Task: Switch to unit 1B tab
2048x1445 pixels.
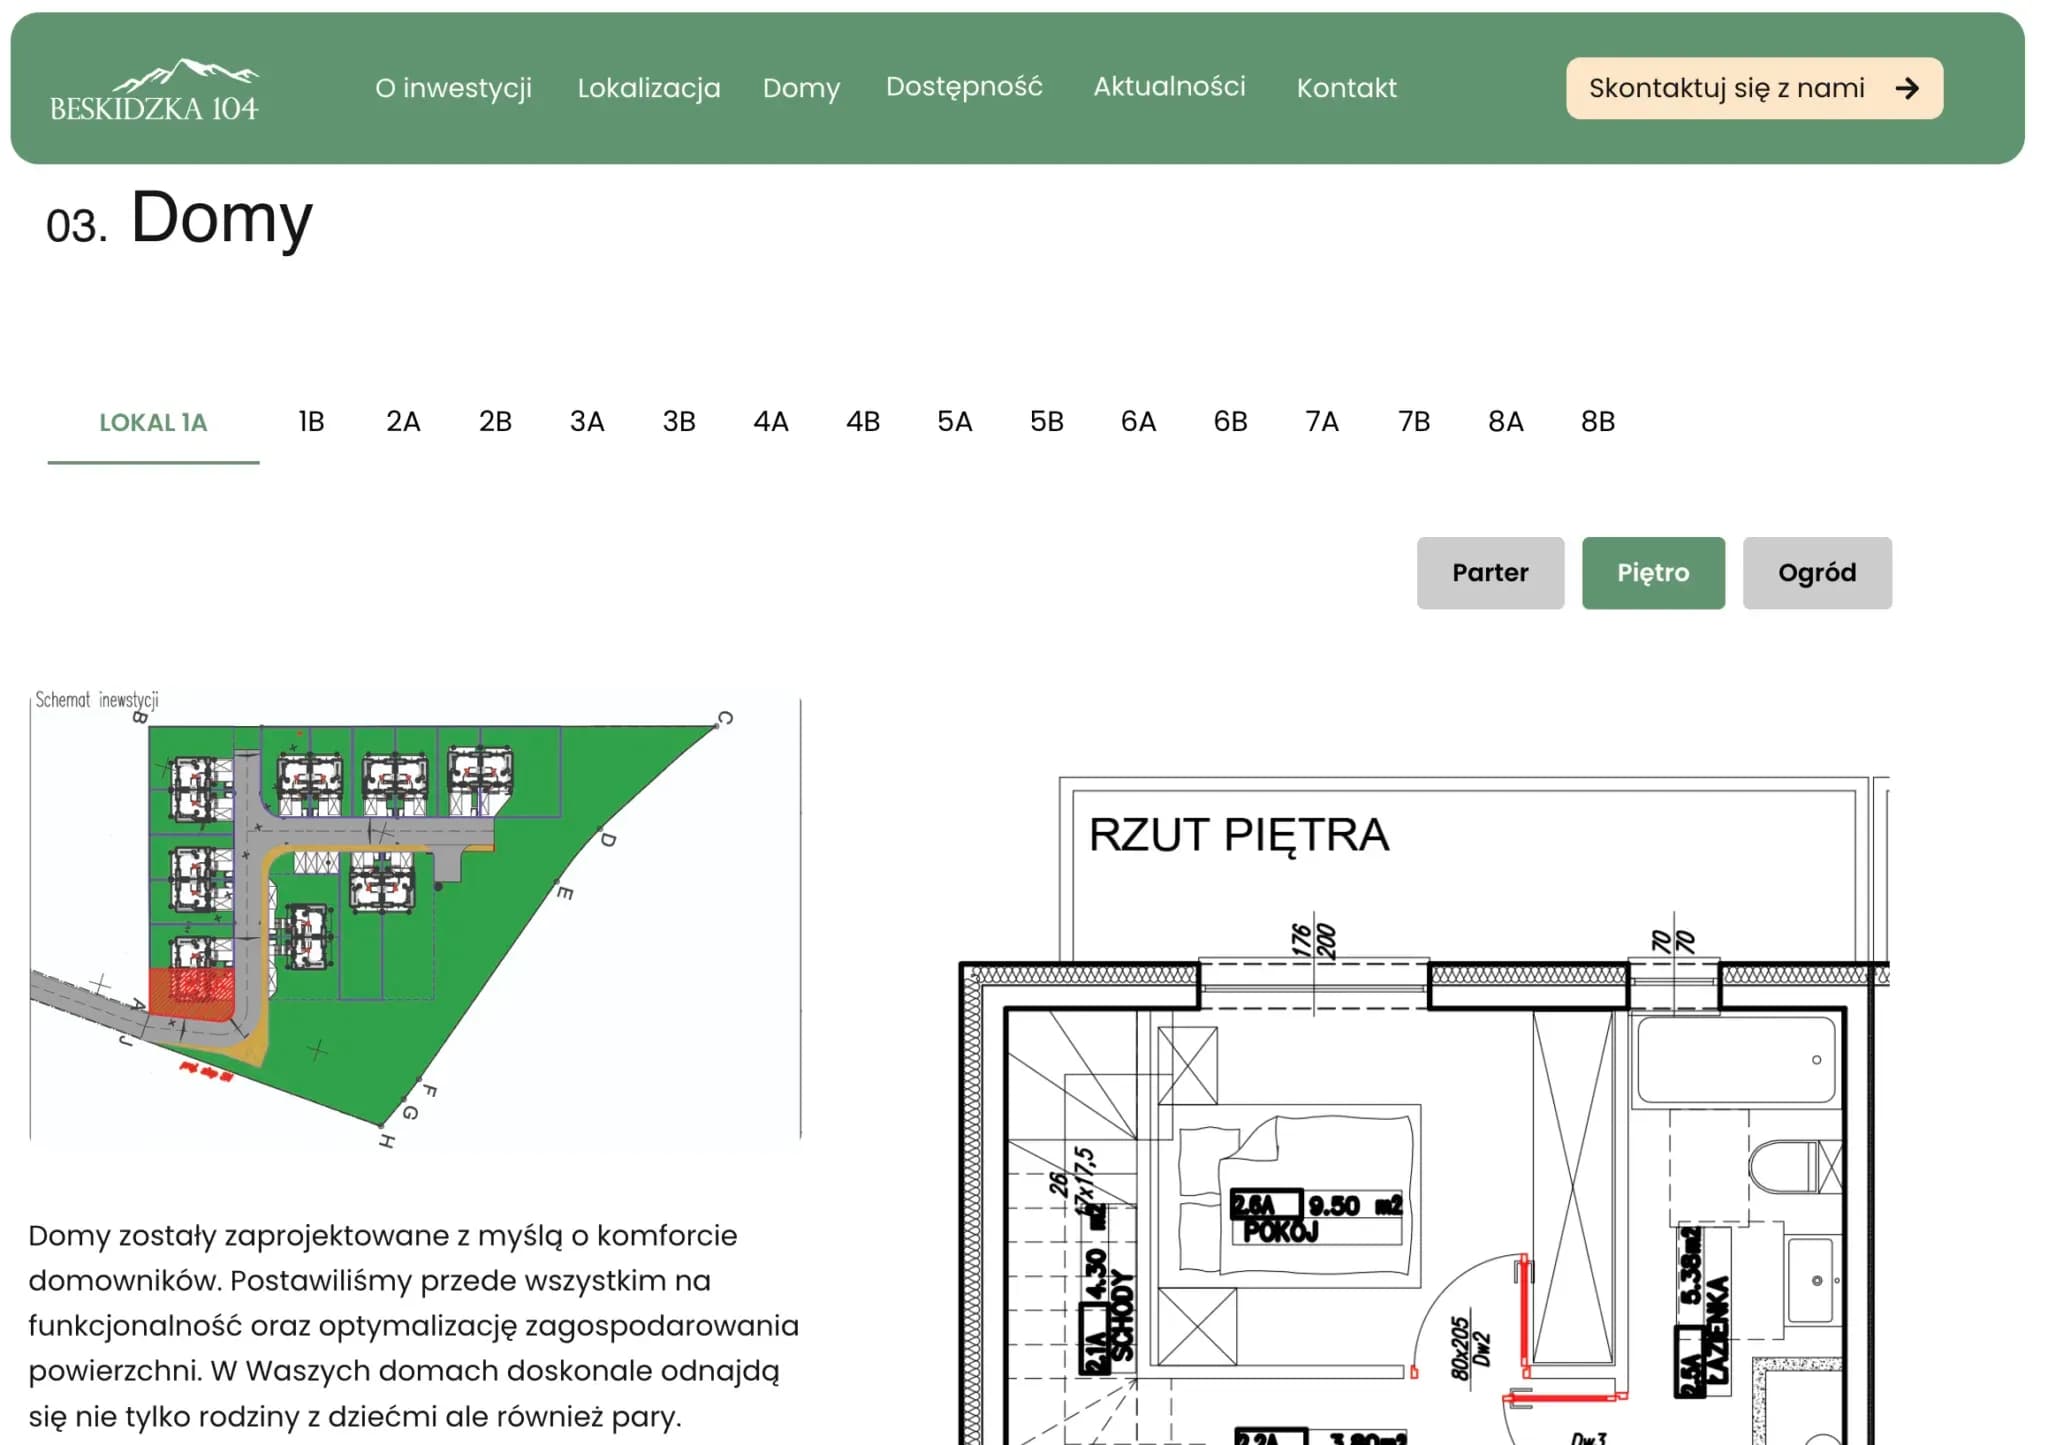Action: tap(311, 422)
